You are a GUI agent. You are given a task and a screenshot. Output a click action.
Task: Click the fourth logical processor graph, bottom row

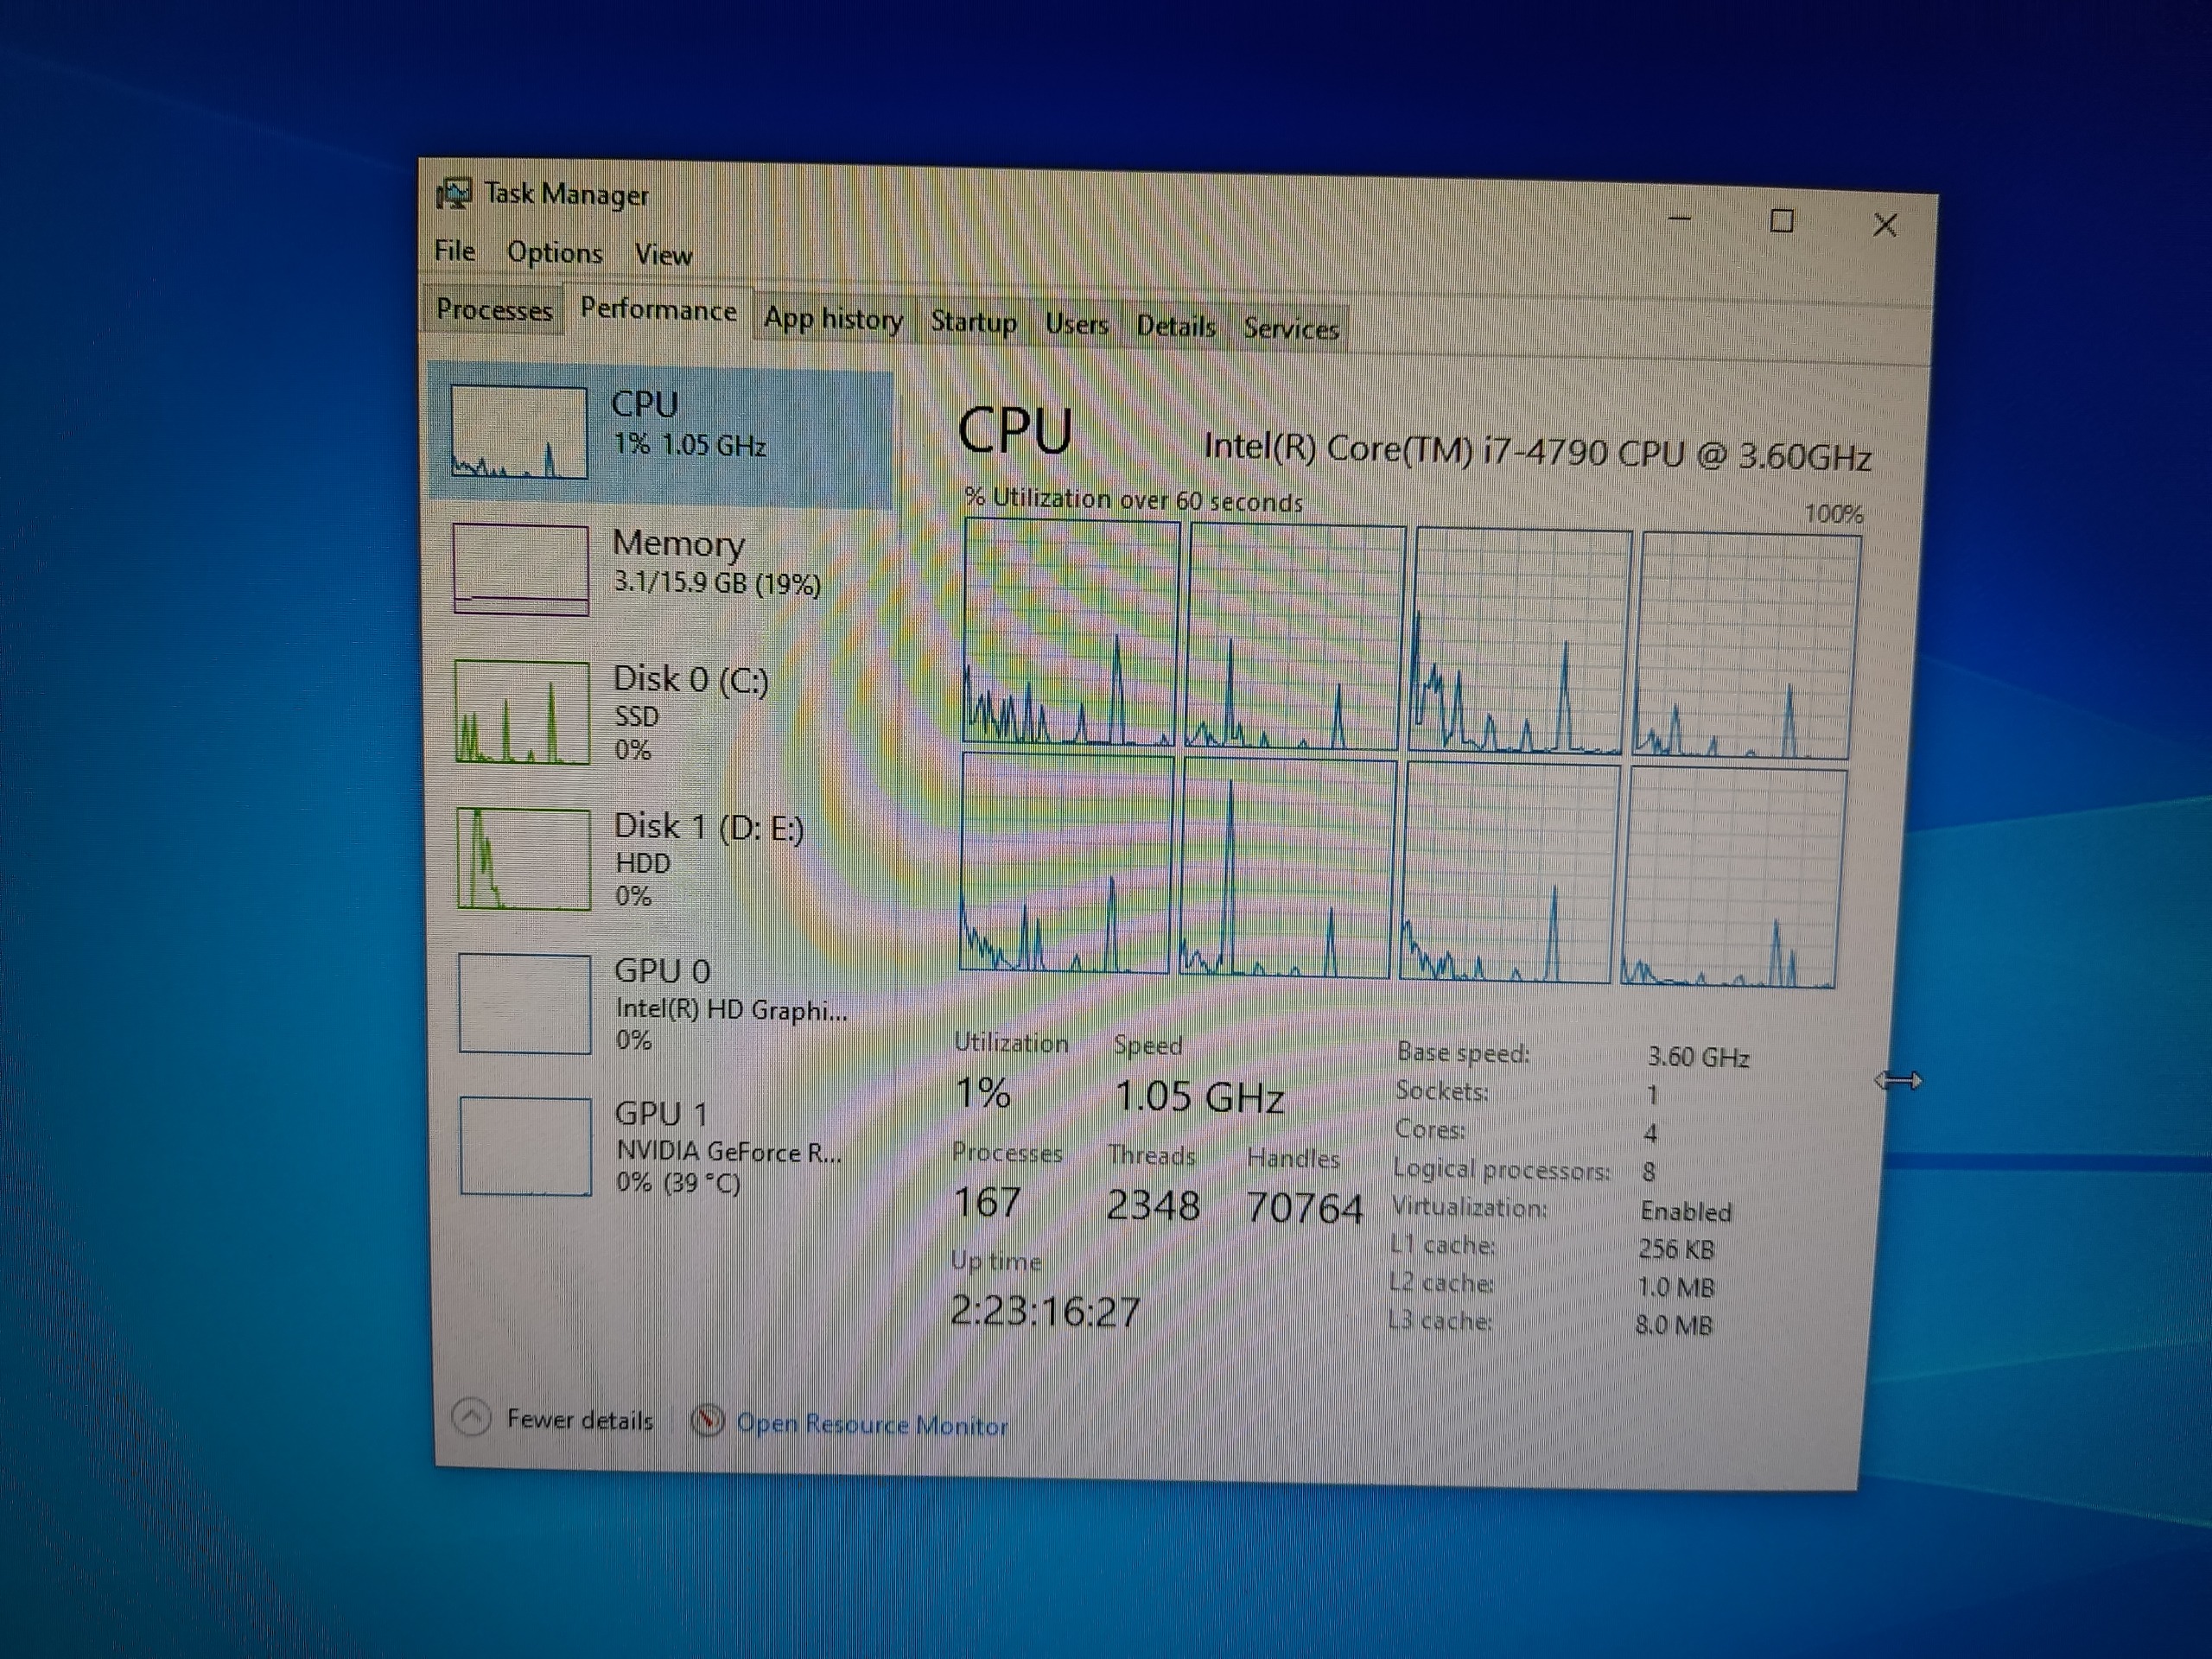click(x=1733, y=878)
